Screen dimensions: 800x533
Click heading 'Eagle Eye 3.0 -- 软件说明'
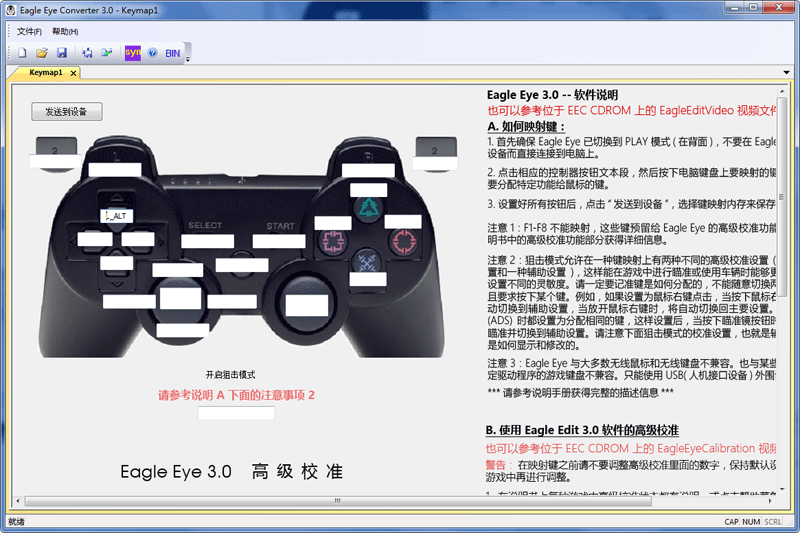(553, 95)
